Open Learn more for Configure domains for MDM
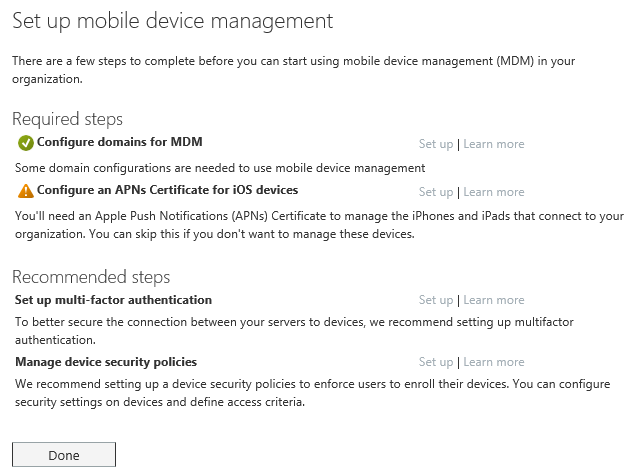The width and height of the screenshot is (630, 475). click(x=494, y=144)
